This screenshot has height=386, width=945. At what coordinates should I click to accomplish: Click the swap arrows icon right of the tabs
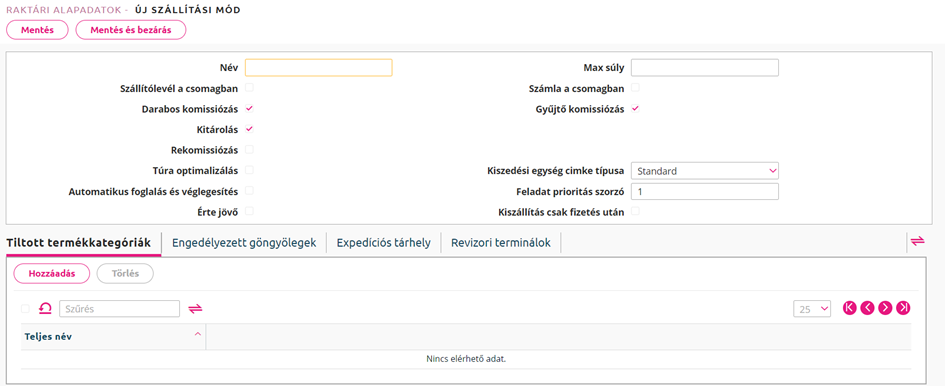coord(917,241)
